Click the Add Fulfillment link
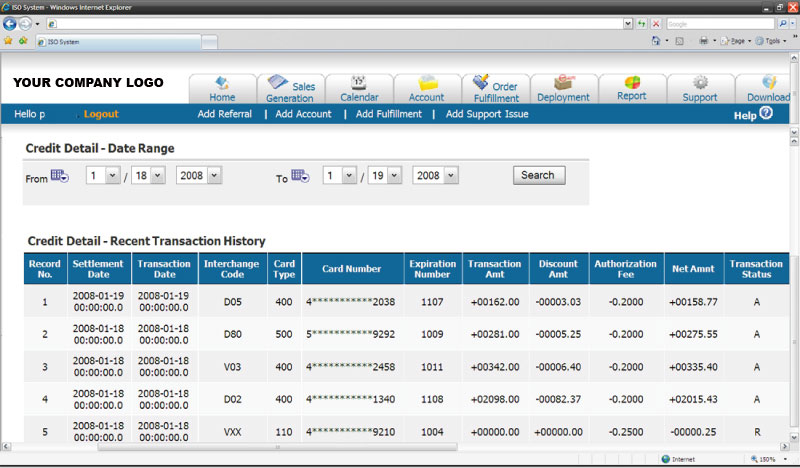The width and height of the screenshot is (800, 468). coord(389,114)
